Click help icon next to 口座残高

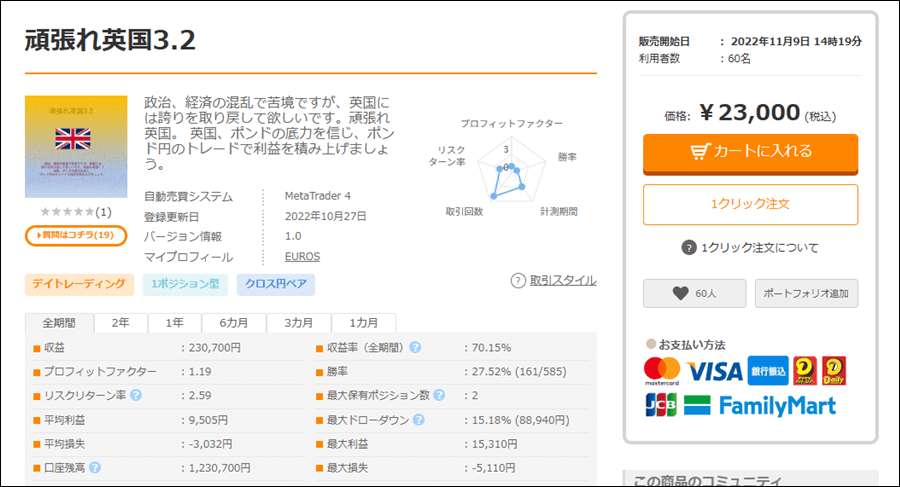click(x=95, y=468)
